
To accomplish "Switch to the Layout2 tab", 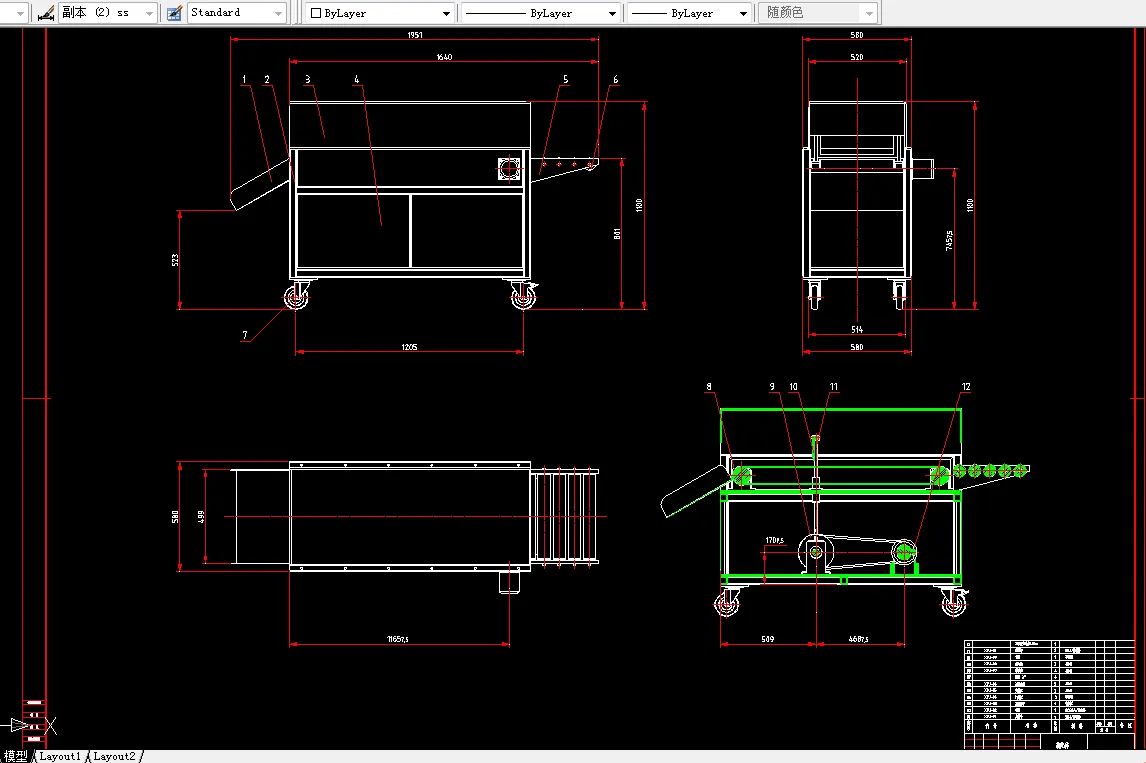I will click(x=115, y=756).
